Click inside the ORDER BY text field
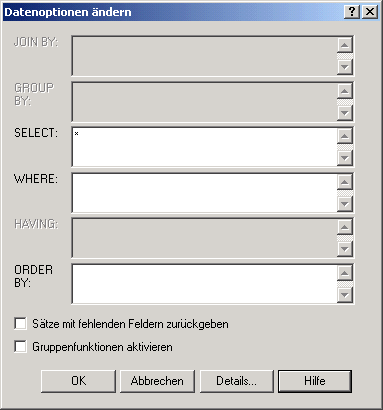The height and width of the screenshot is (410, 383). point(204,284)
